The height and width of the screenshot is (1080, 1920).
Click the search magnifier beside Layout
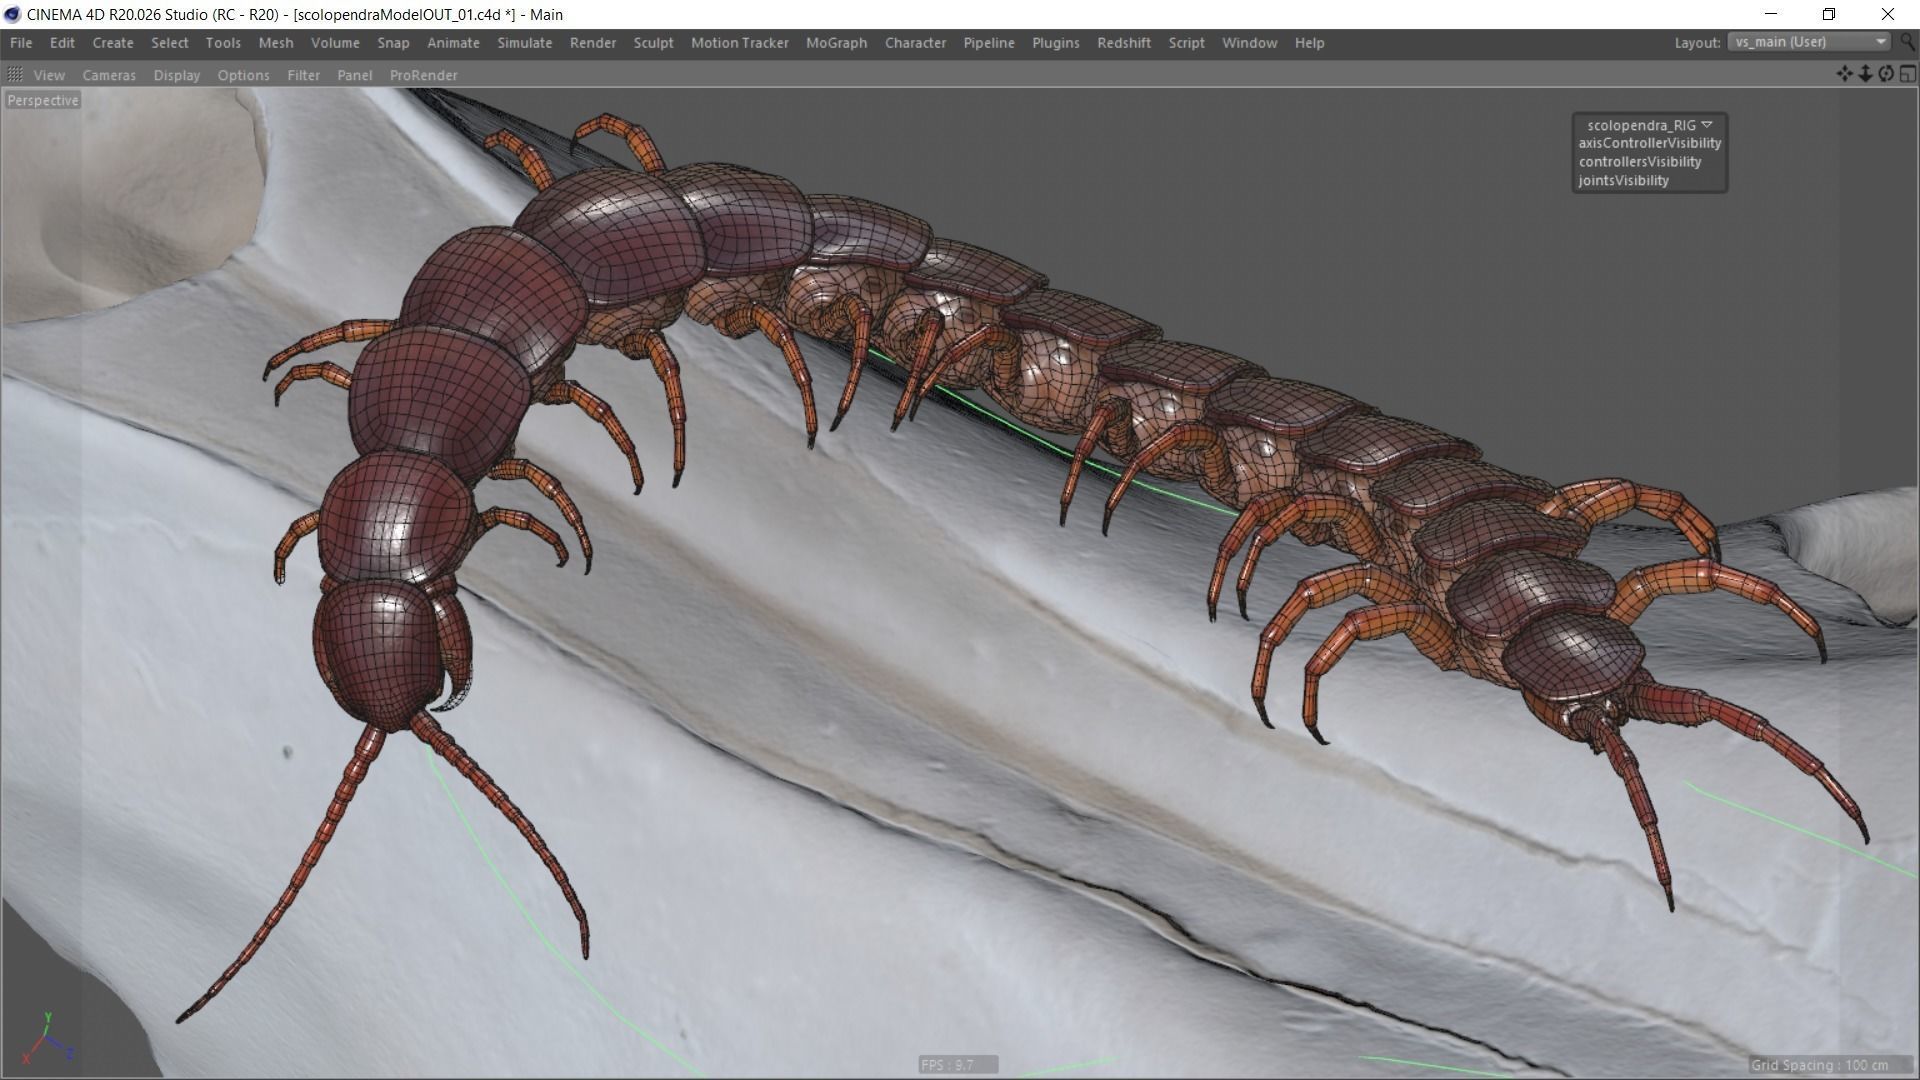click(1908, 42)
